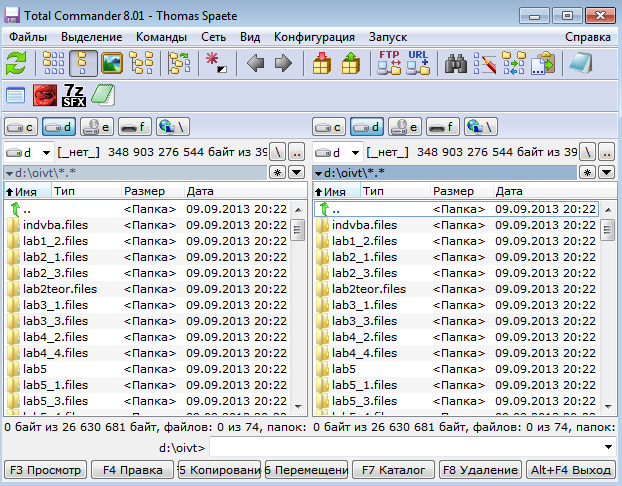Viewport: 622px width, 486px height.
Task: Enable thumbnail picture view icon
Action: (x=112, y=63)
